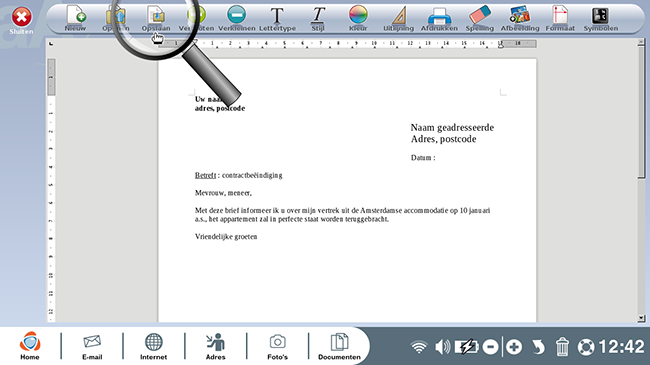Open the Formaat page format tool
The image size is (650, 365).
pyautogui.click(x=560, y=19)
